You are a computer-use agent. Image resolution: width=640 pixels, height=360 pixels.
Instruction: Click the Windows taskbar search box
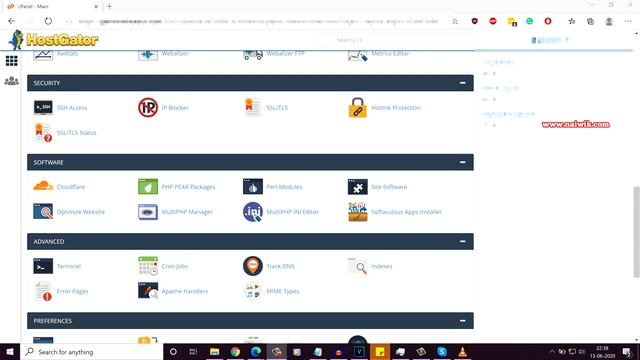pyautogui.click(x=91, y=351)
